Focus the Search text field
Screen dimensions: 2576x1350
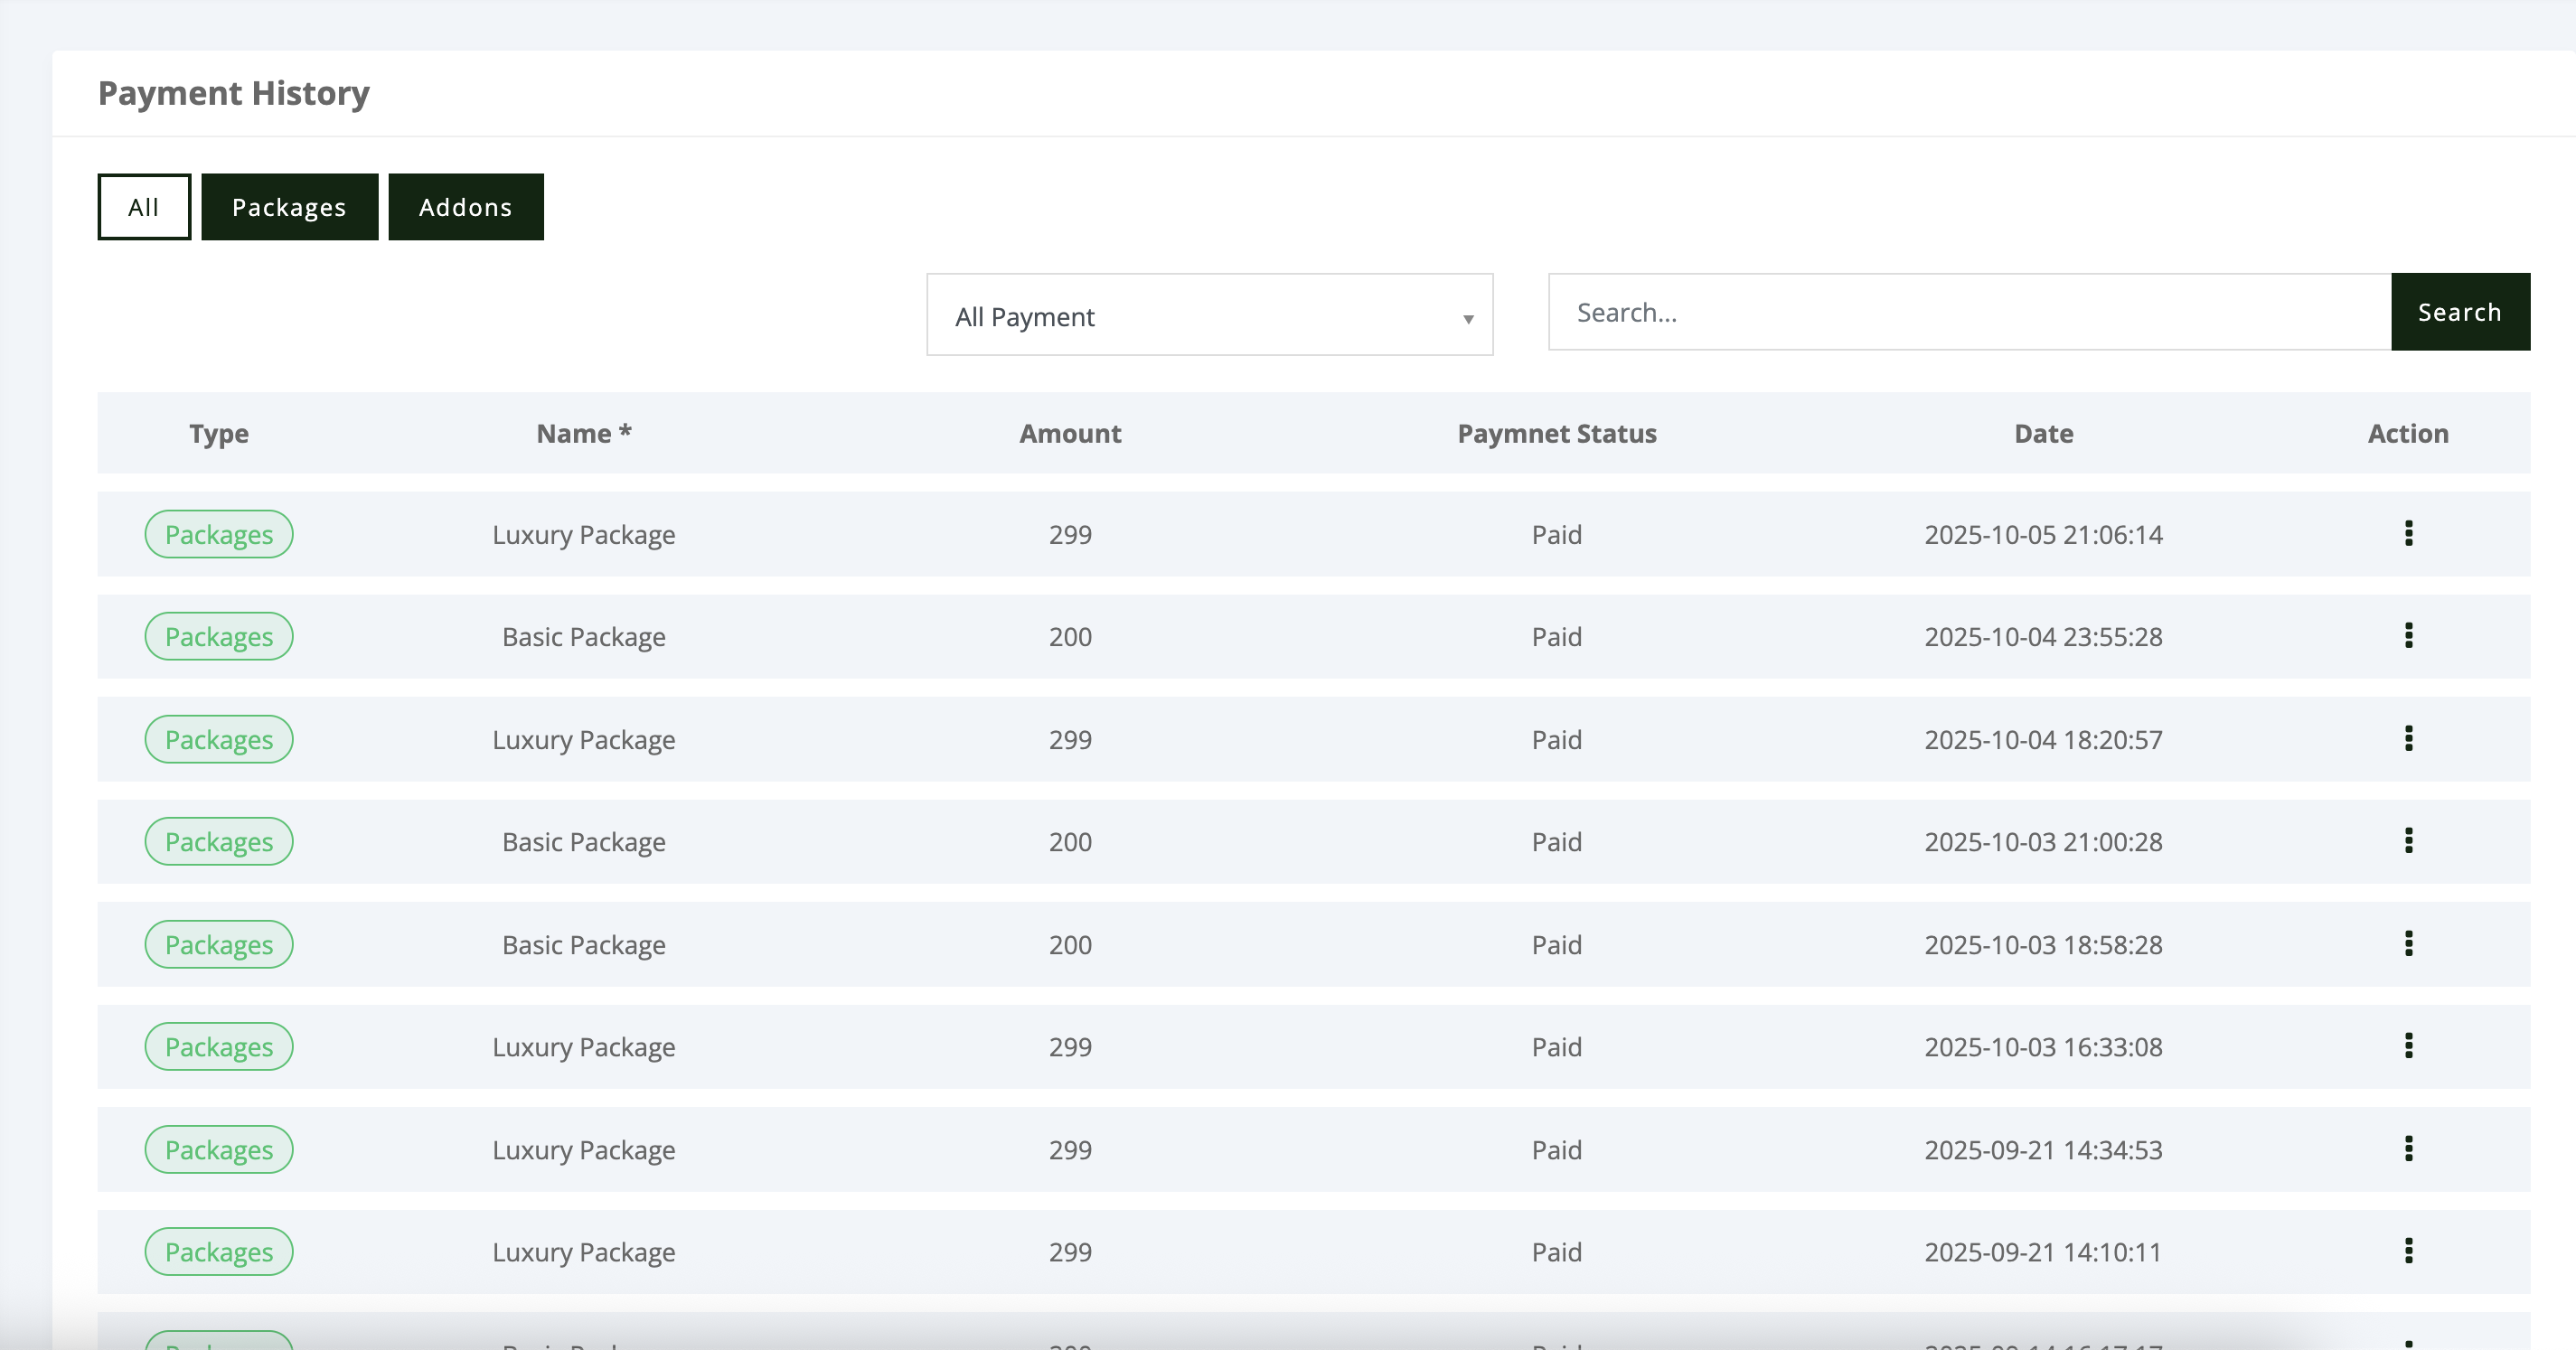[x=1968, y=312]
